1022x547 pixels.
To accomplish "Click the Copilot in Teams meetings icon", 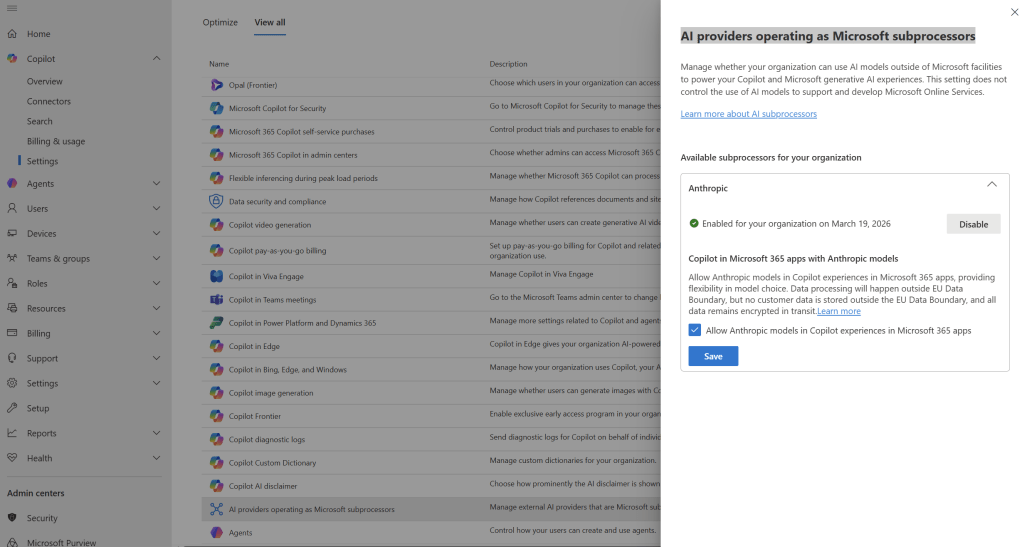I will [x=216, y=300].
